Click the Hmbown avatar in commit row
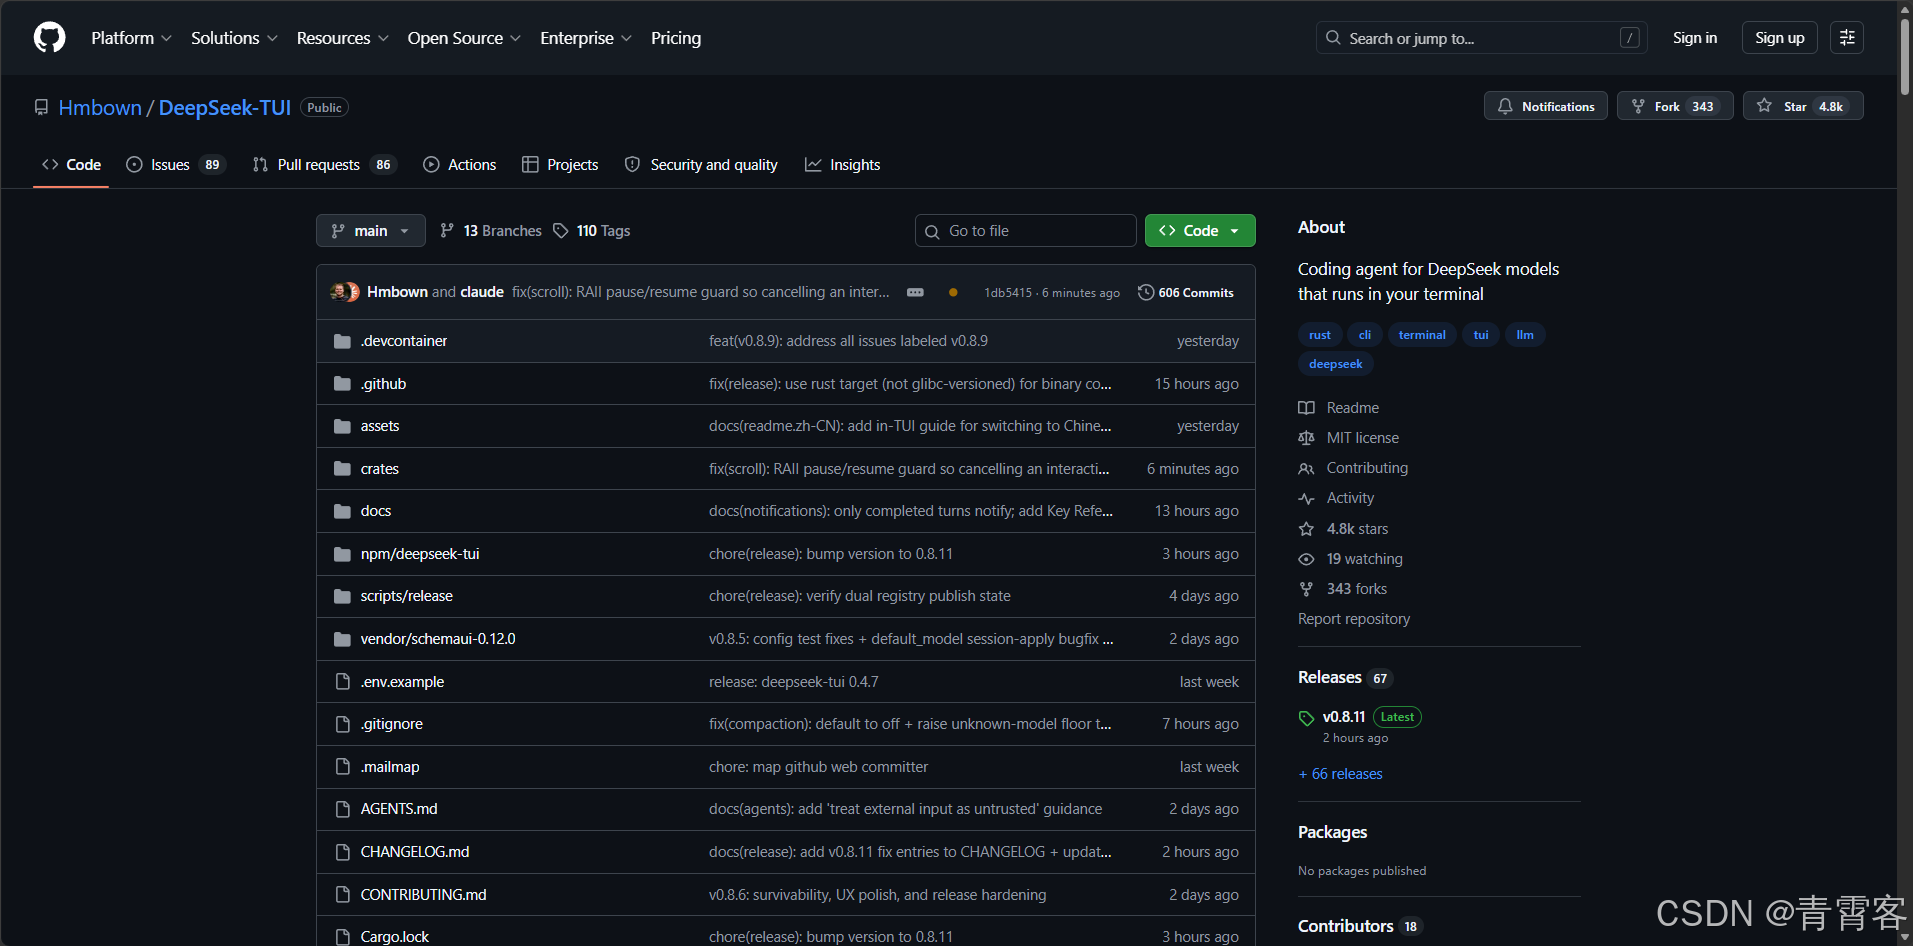Viewport: 1913px width, 946px height. pos(339,292)
